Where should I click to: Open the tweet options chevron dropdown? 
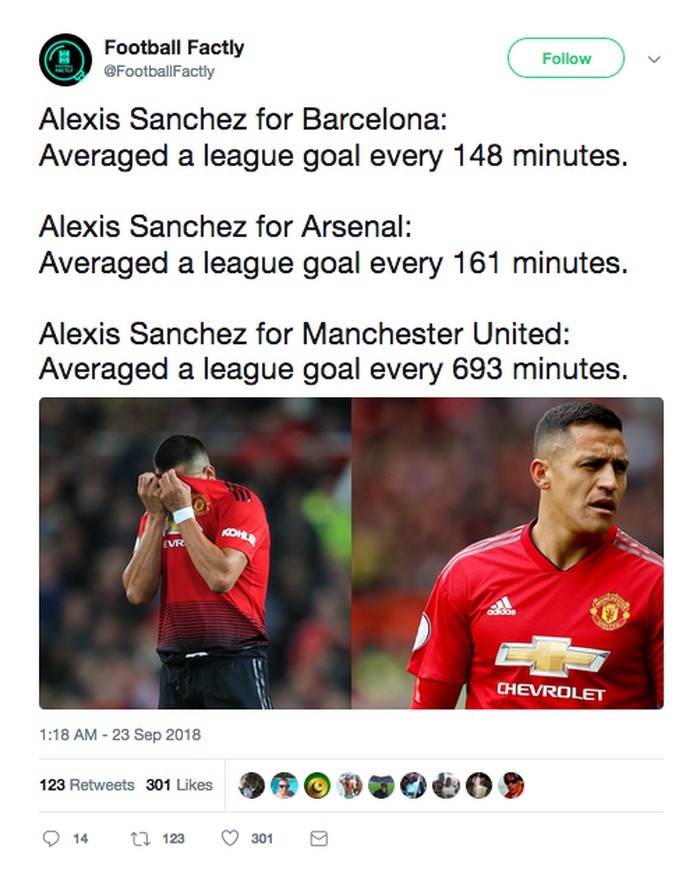[x=654, y=59]
